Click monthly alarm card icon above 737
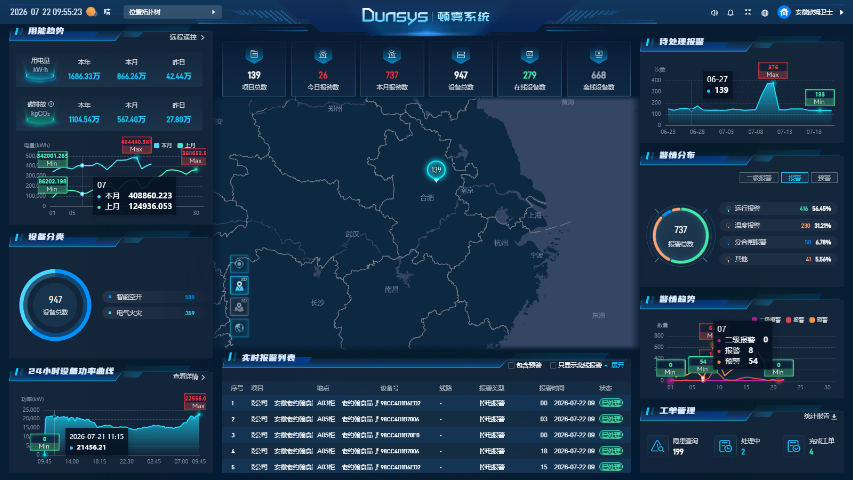Viewport: 853px width, 480px height. [392, 55]
